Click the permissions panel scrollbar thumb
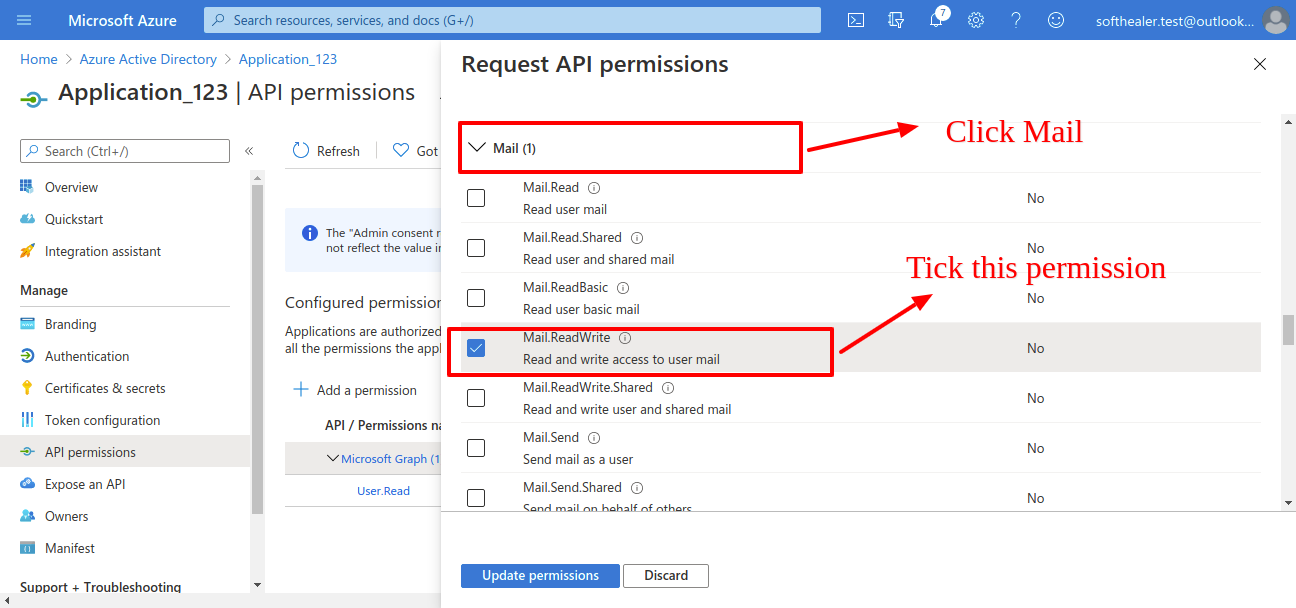The width and height of the screenshot is (1296, 608). pos(1288,330)
